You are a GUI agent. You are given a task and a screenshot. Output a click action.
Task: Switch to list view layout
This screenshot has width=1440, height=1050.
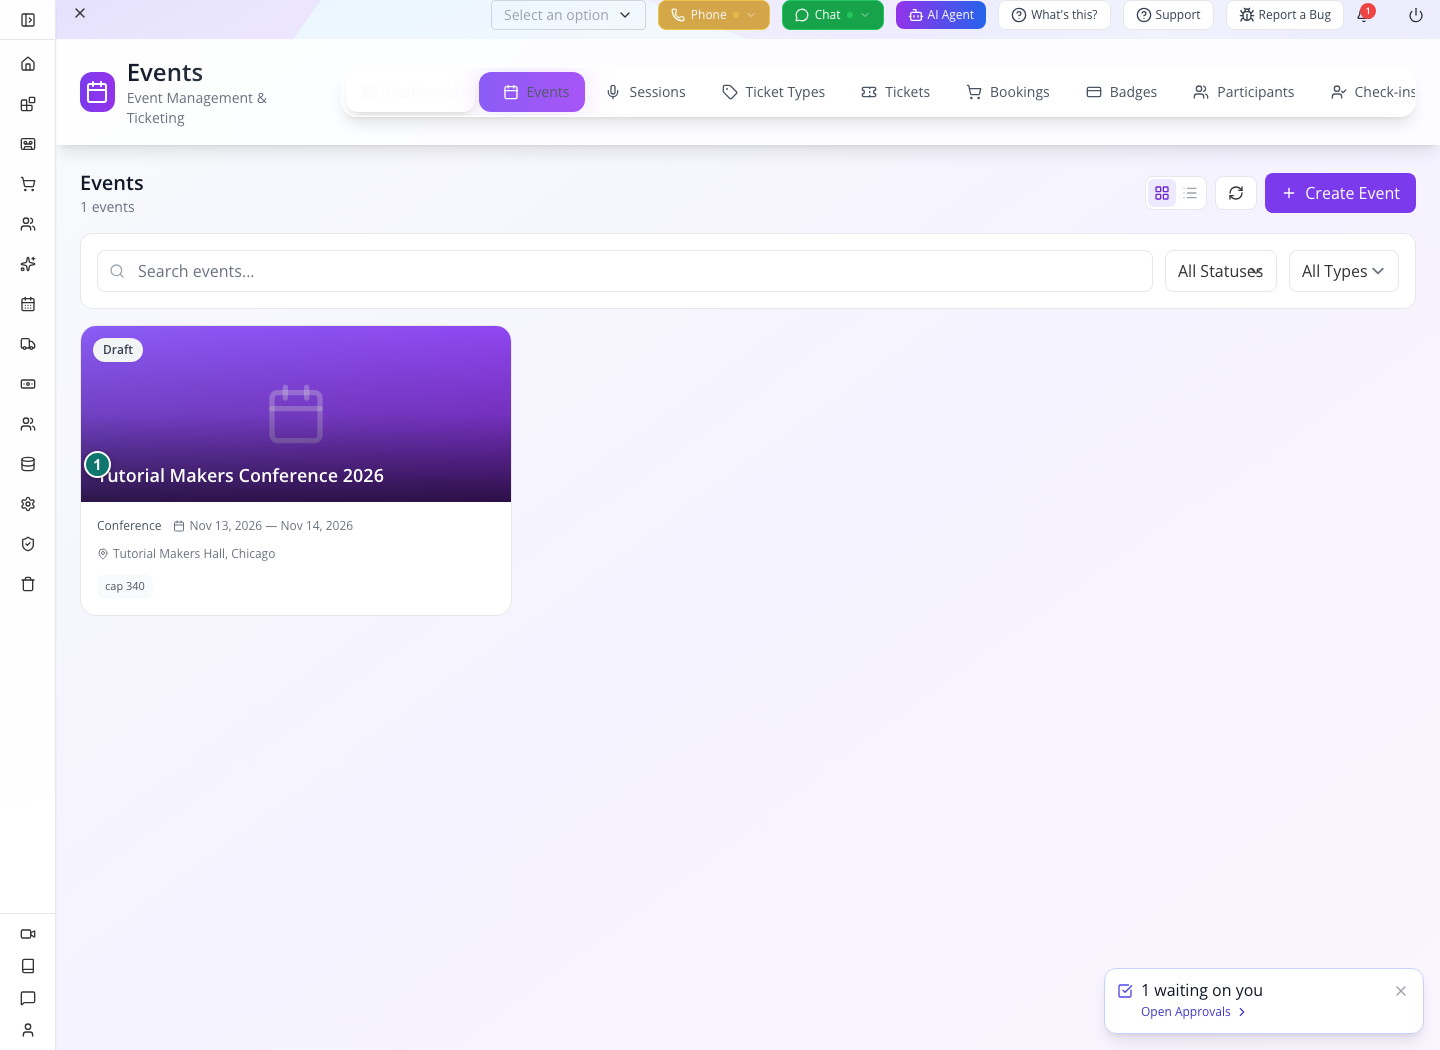[1190, 193]
